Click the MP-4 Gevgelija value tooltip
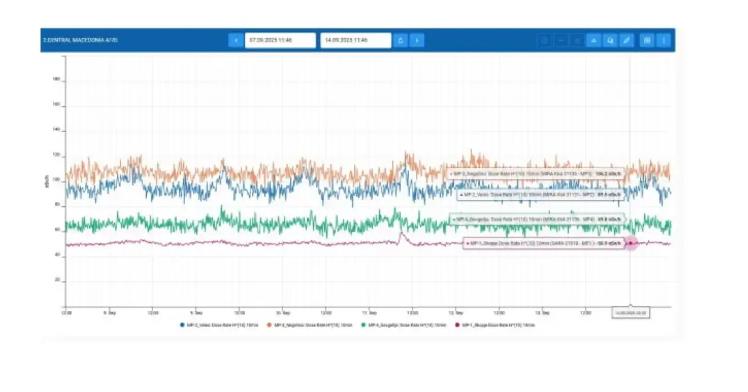This screenshot has width=748, height=392. 537,219
